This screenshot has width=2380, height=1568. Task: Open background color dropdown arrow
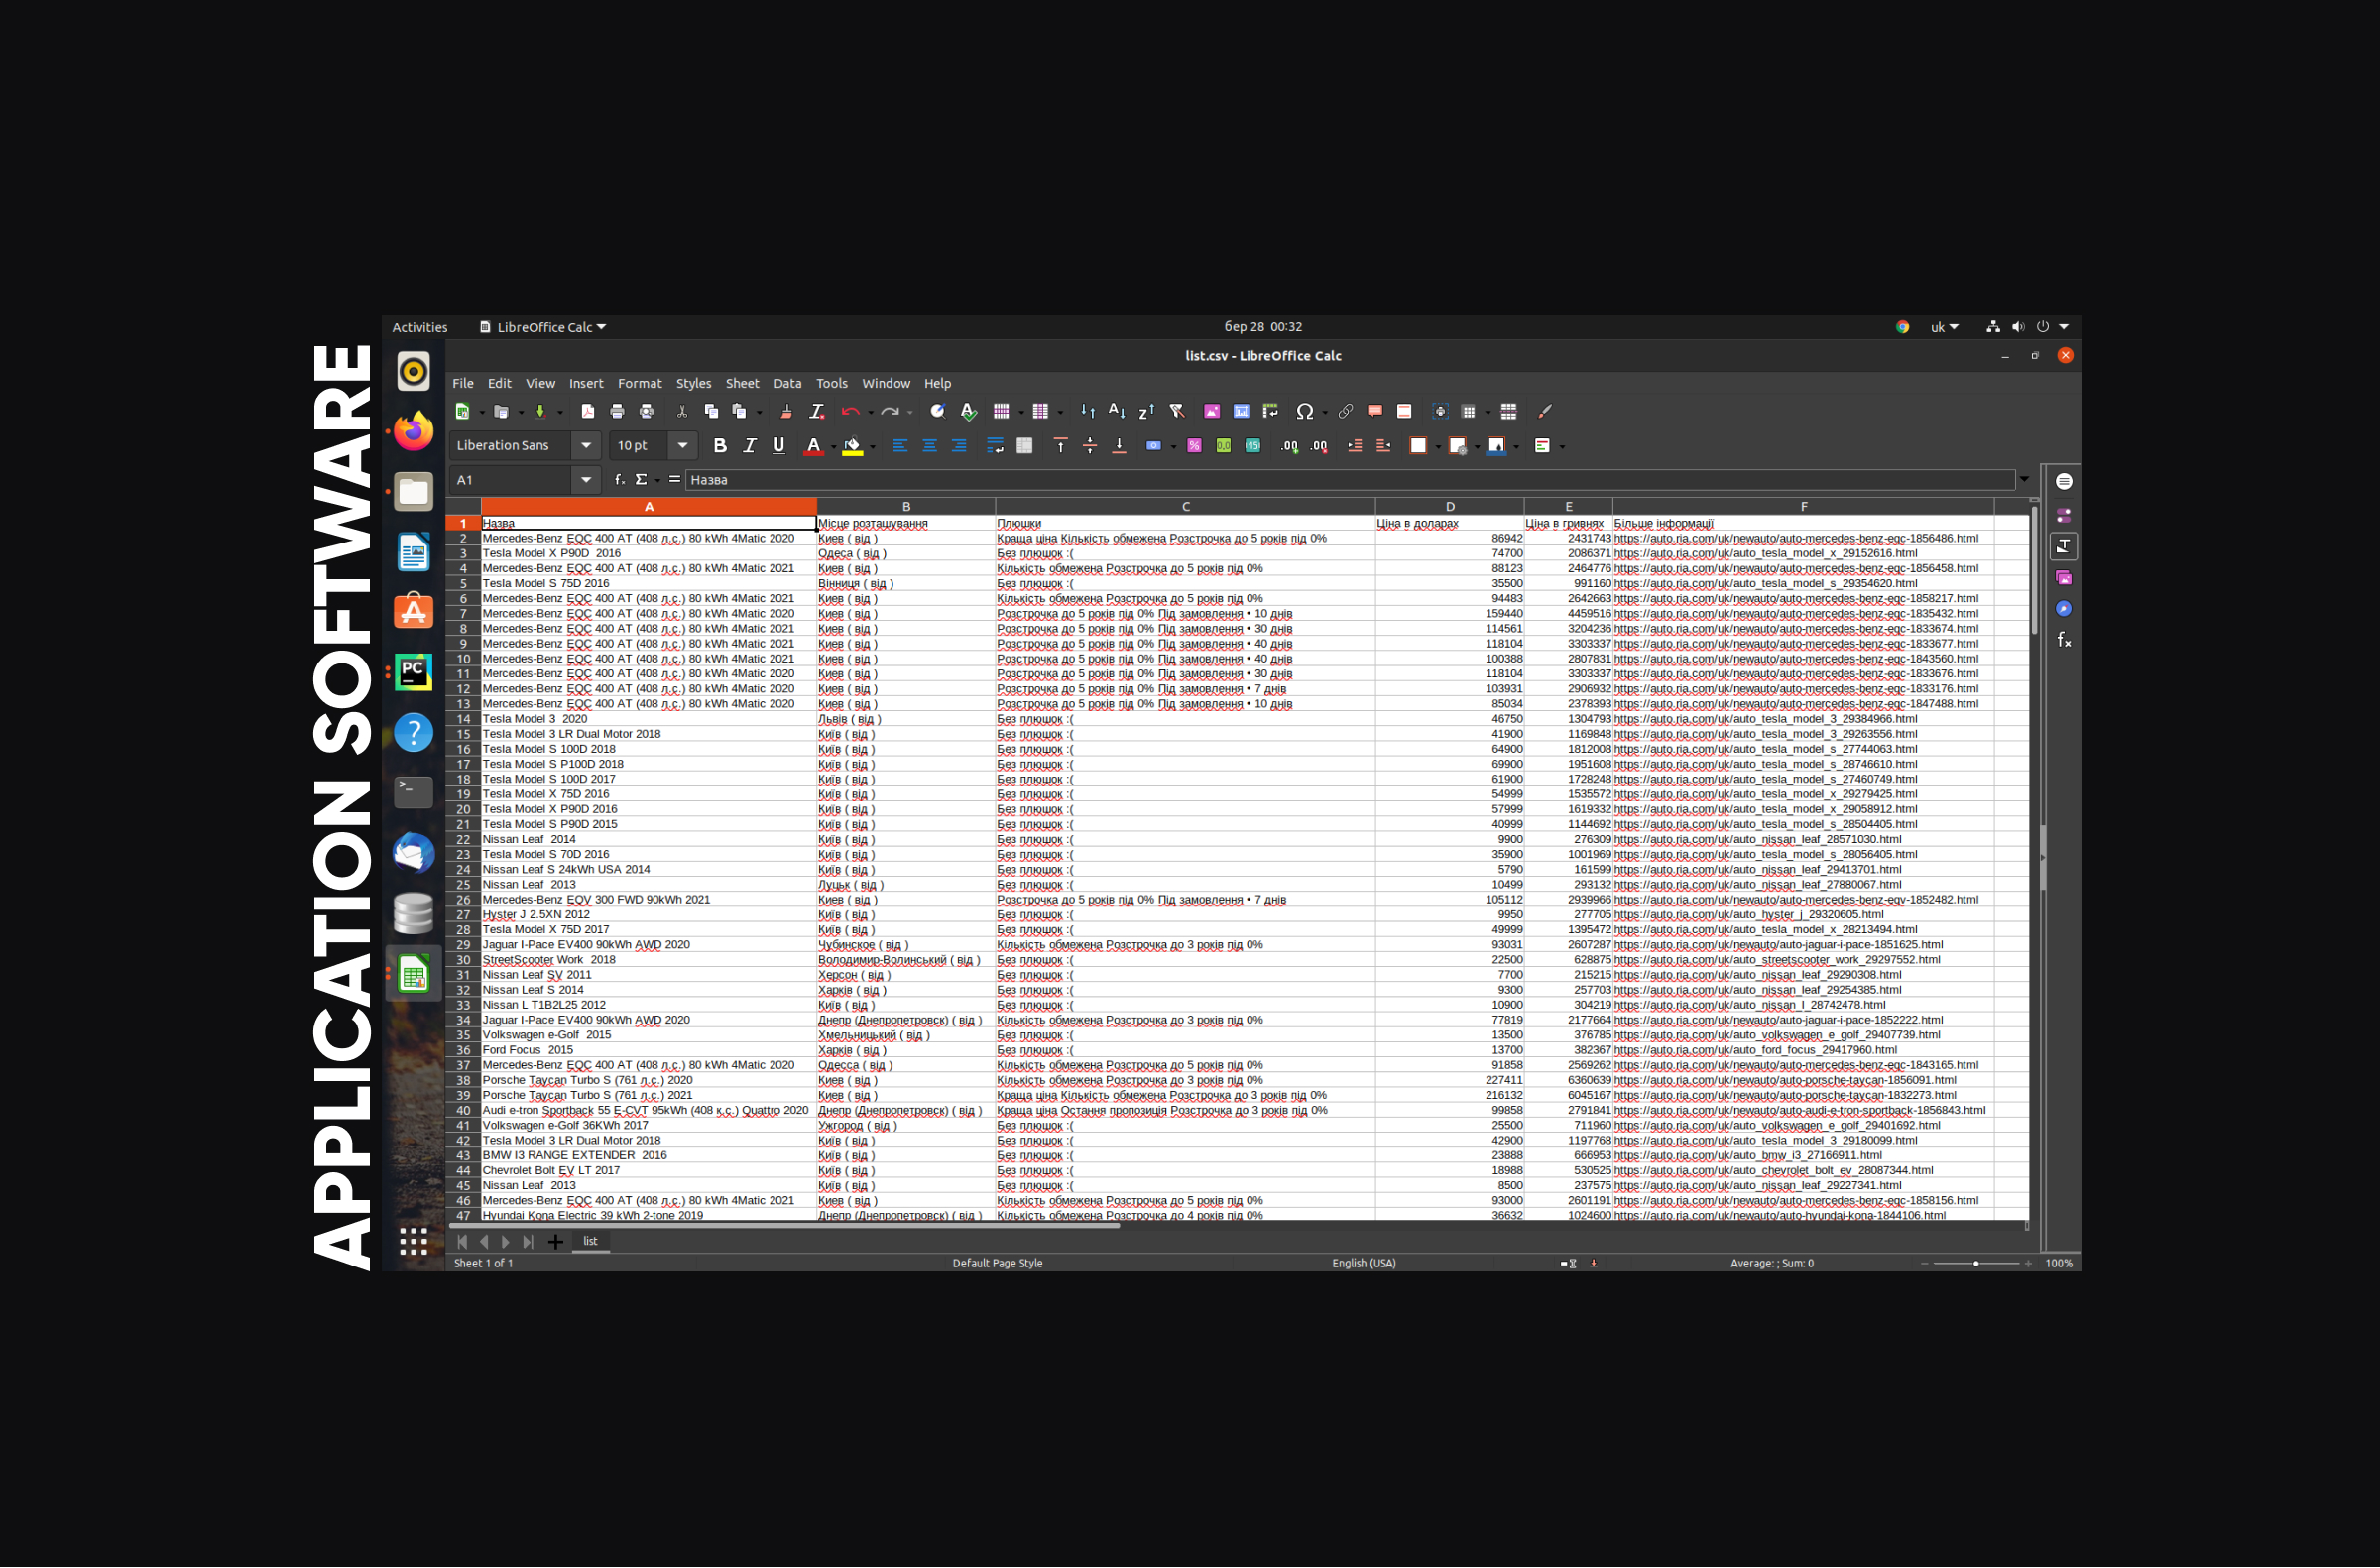point(872,447)
